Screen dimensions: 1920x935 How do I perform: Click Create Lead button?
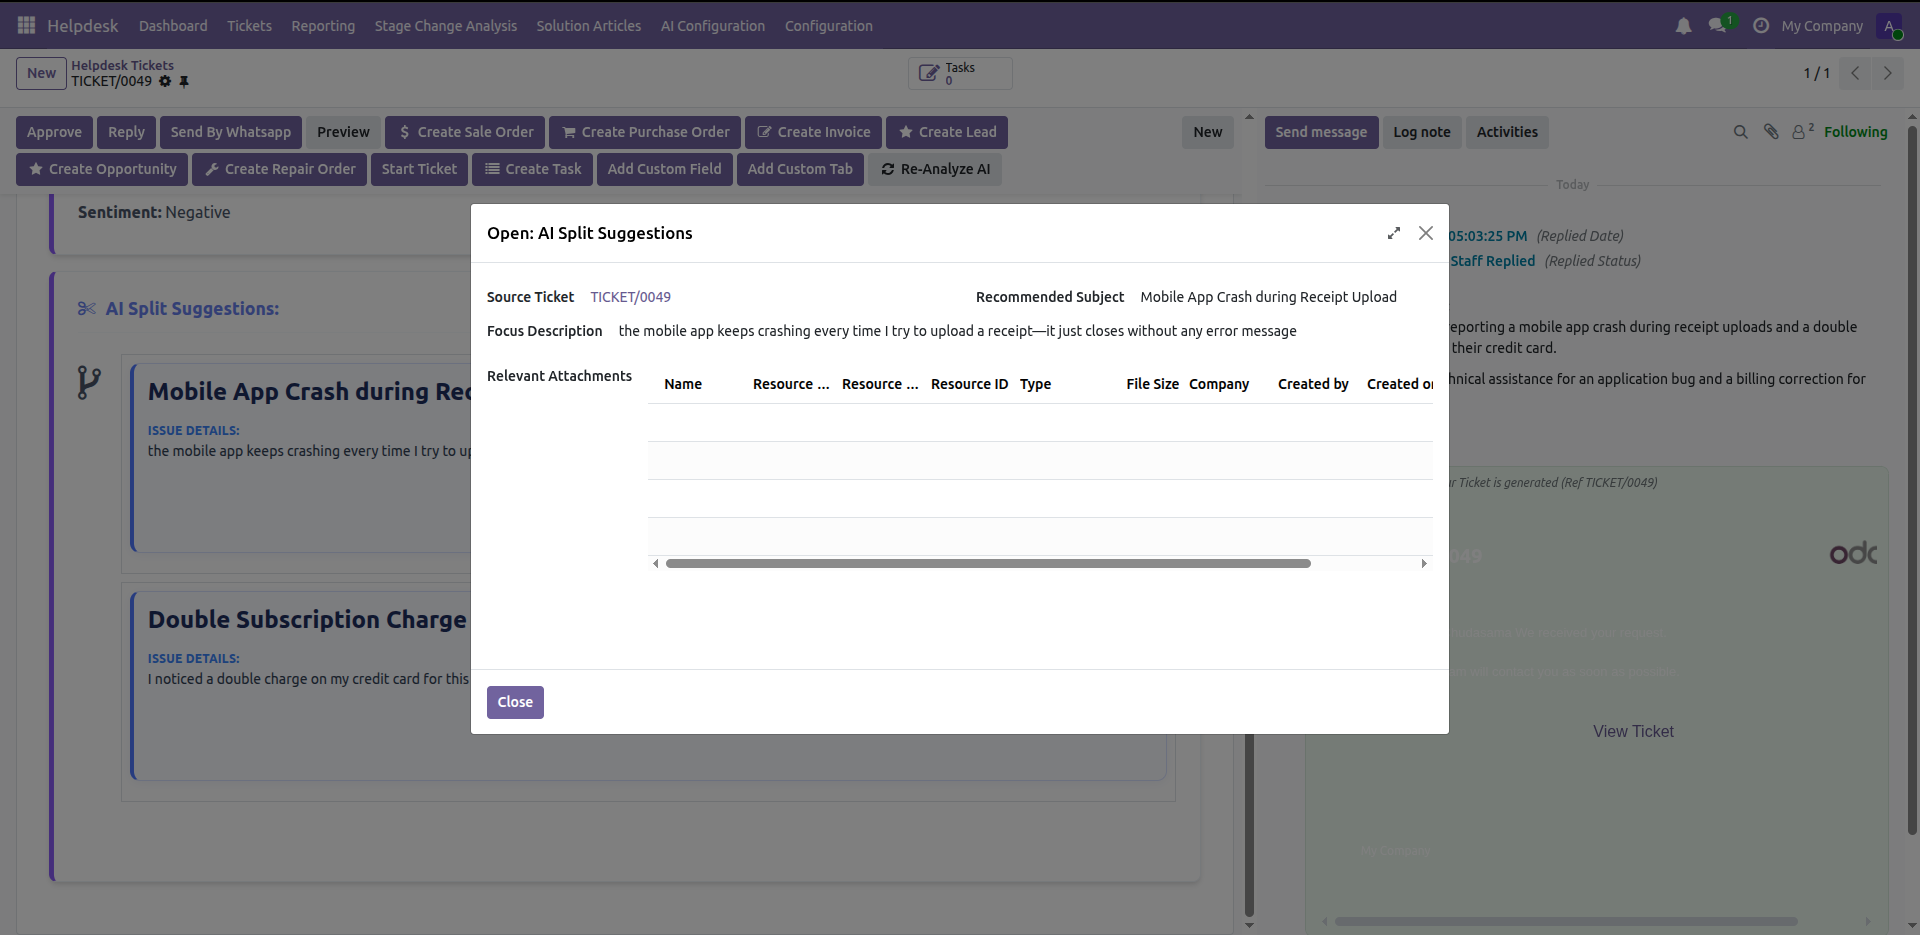tap(947, 132)
